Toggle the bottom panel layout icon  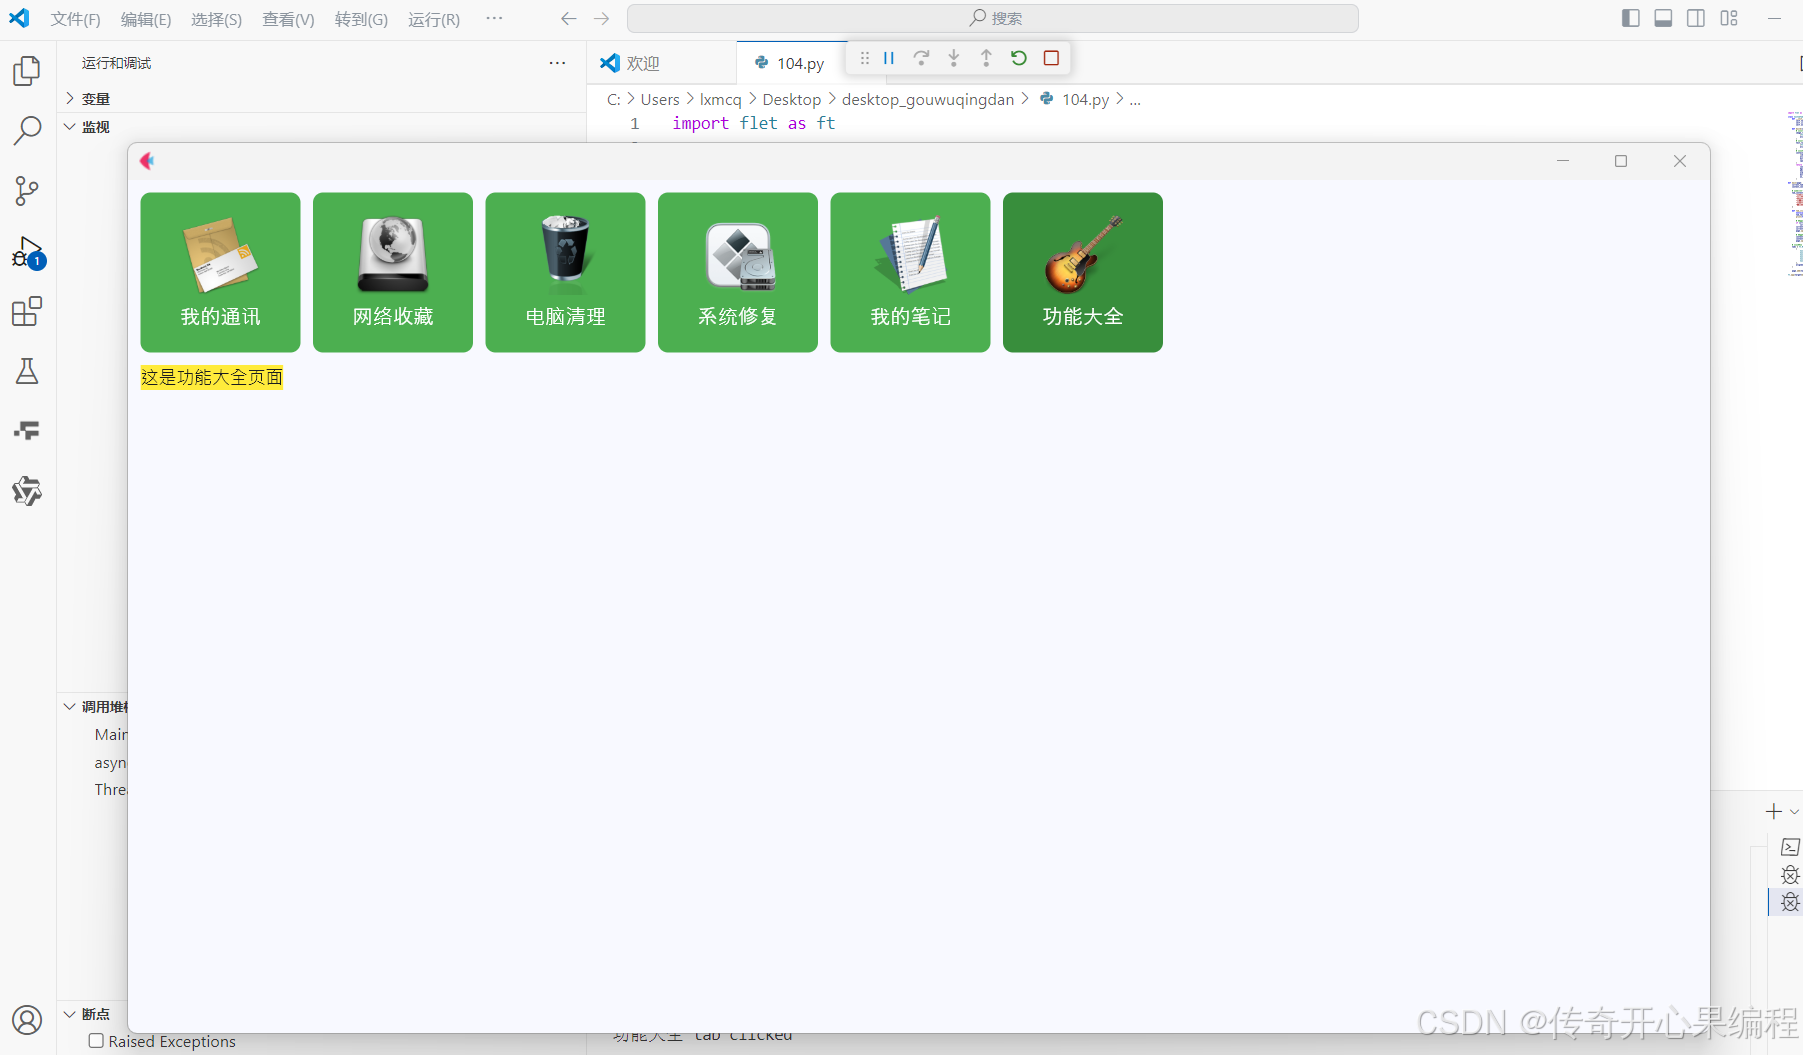(1664, 18)
